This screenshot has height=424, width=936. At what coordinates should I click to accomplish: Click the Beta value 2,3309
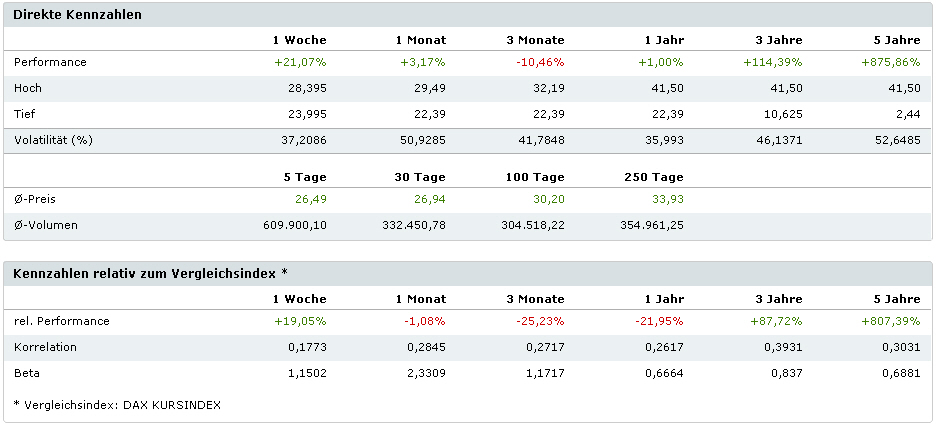[424, 373]
